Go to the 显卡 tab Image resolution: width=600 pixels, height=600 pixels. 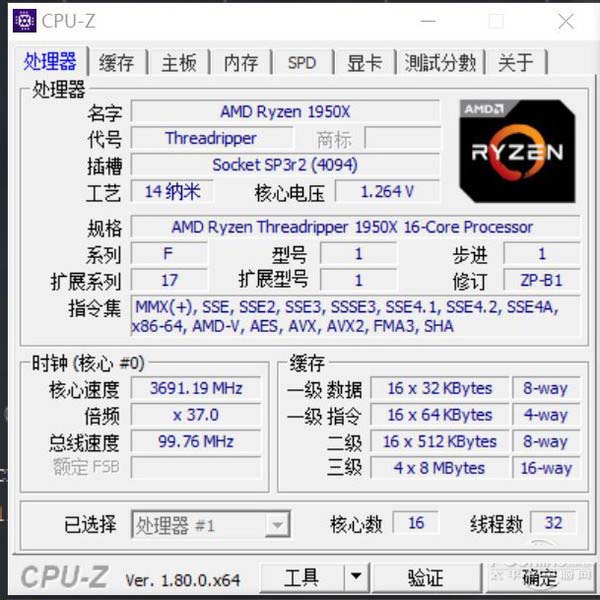click(365, 62)
